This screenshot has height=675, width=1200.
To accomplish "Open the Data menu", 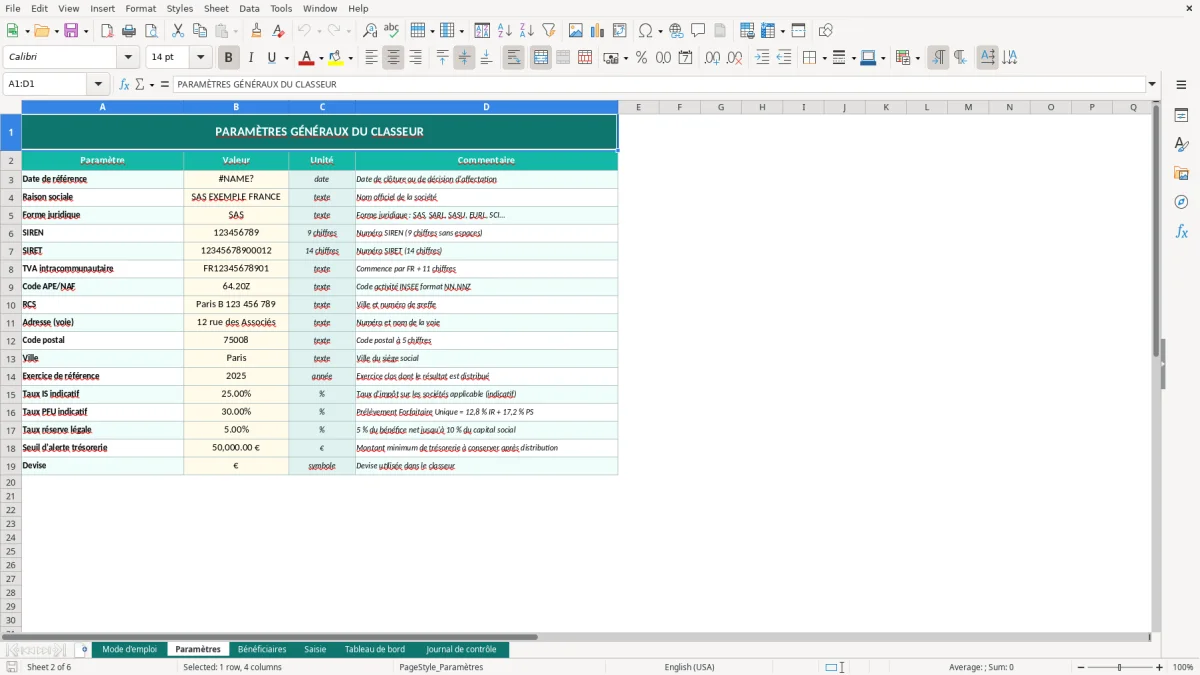I will (249, 8).
